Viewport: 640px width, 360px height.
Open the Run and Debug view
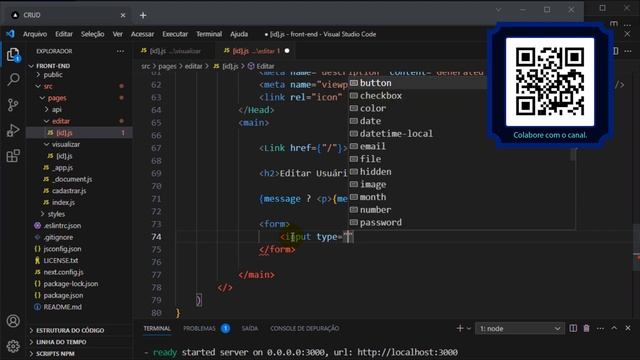[13, 130]
